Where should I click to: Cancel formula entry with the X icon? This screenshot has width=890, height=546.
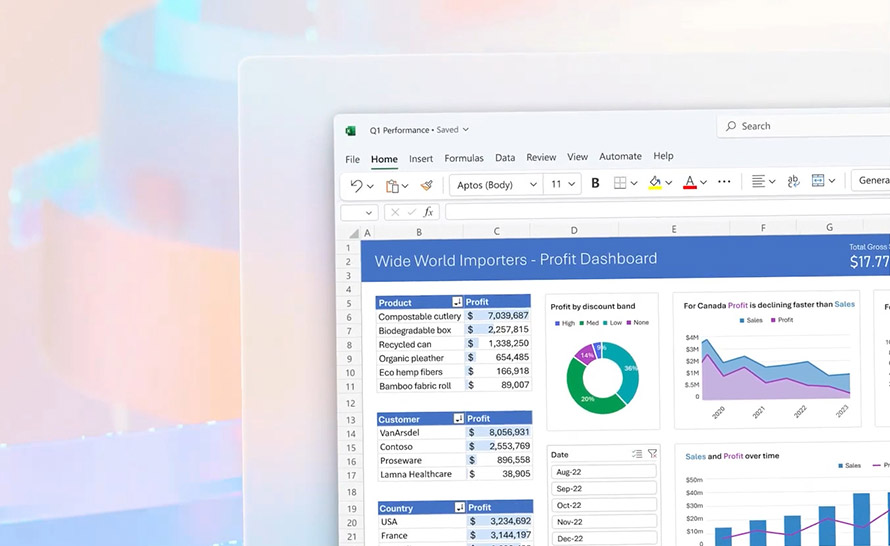(395, 212)
